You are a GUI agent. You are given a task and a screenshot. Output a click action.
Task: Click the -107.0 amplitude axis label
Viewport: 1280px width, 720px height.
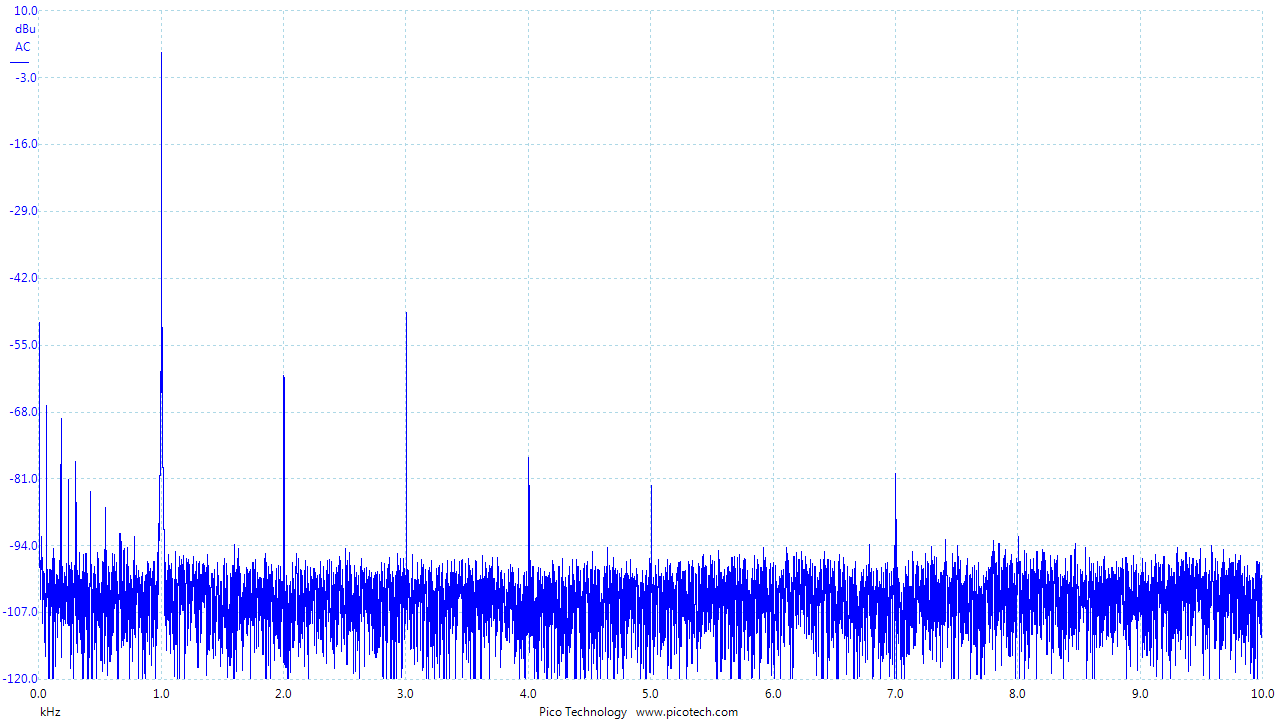pos(22,612)
